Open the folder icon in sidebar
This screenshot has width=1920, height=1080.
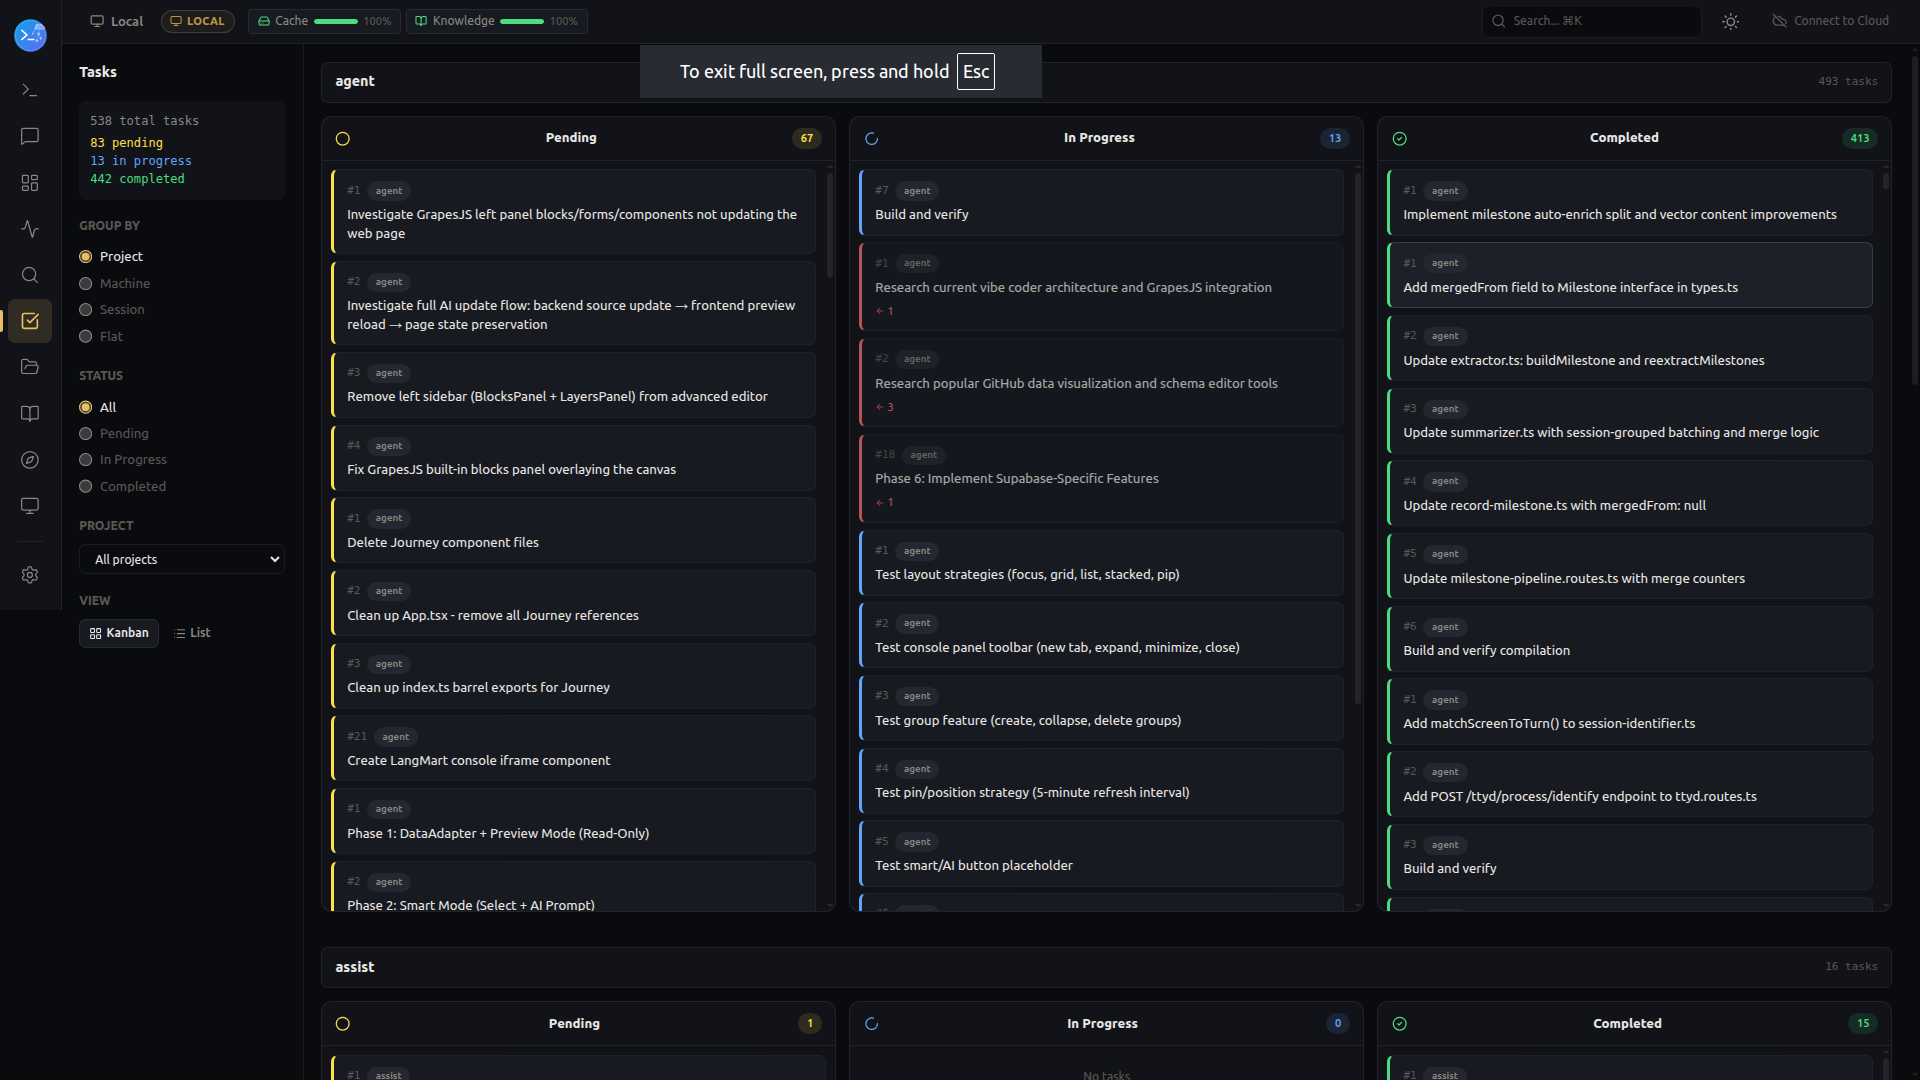(30, 367)
